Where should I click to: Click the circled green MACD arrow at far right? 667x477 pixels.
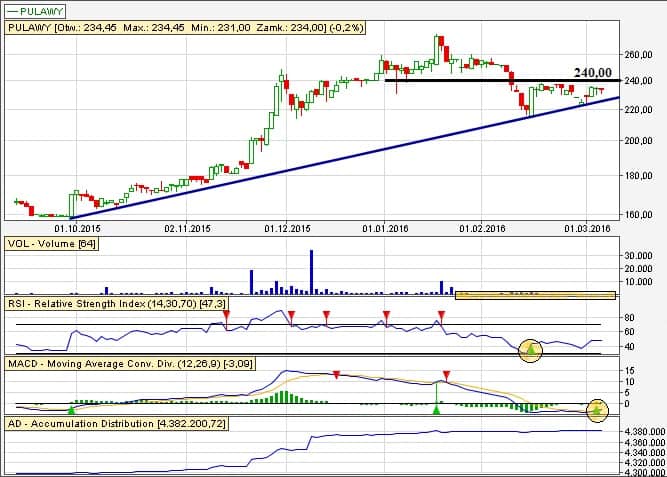pyautogui.click(x=597, y=409)
